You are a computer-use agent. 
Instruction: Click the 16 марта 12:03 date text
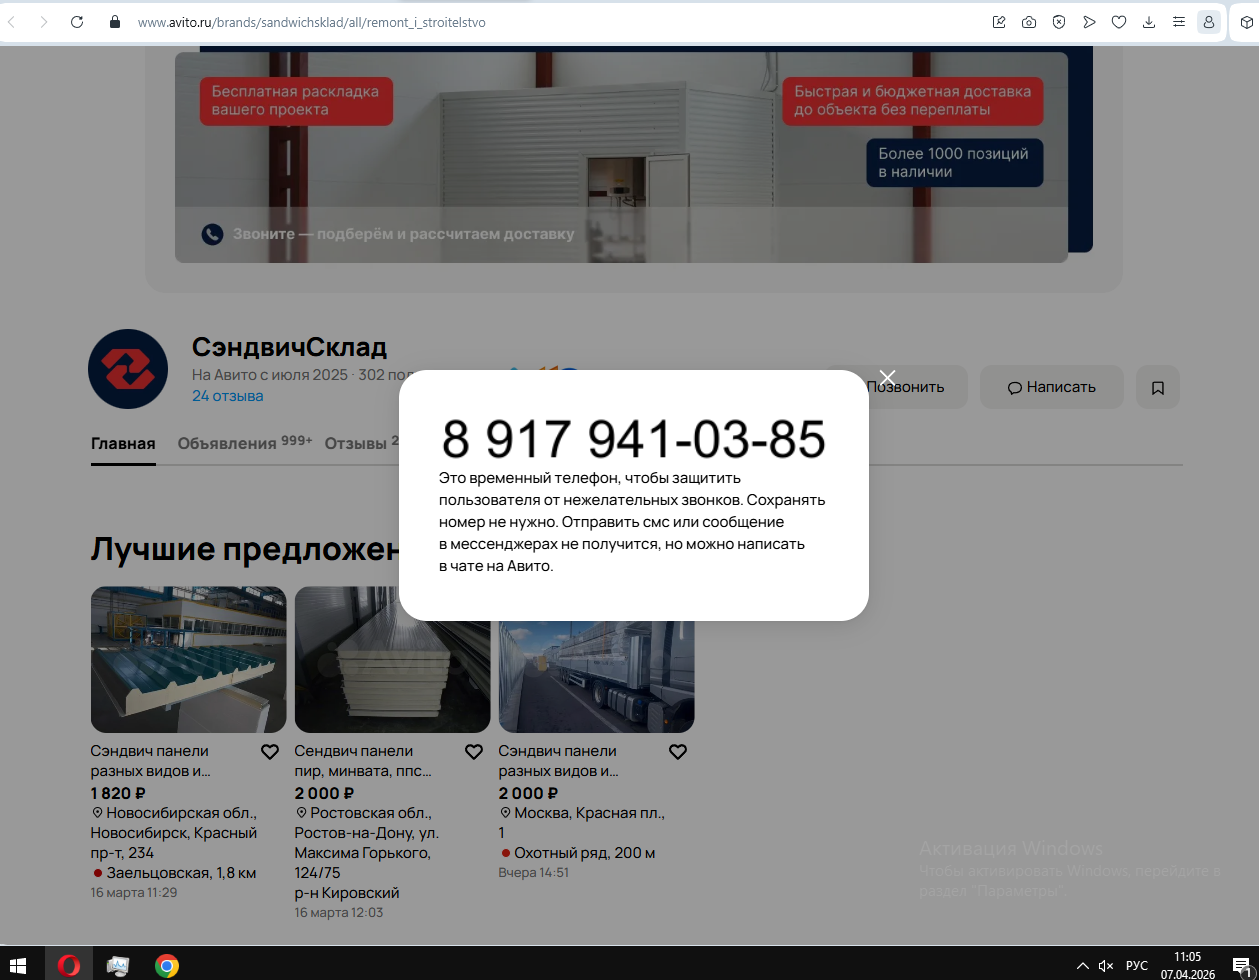click(338, 912)
